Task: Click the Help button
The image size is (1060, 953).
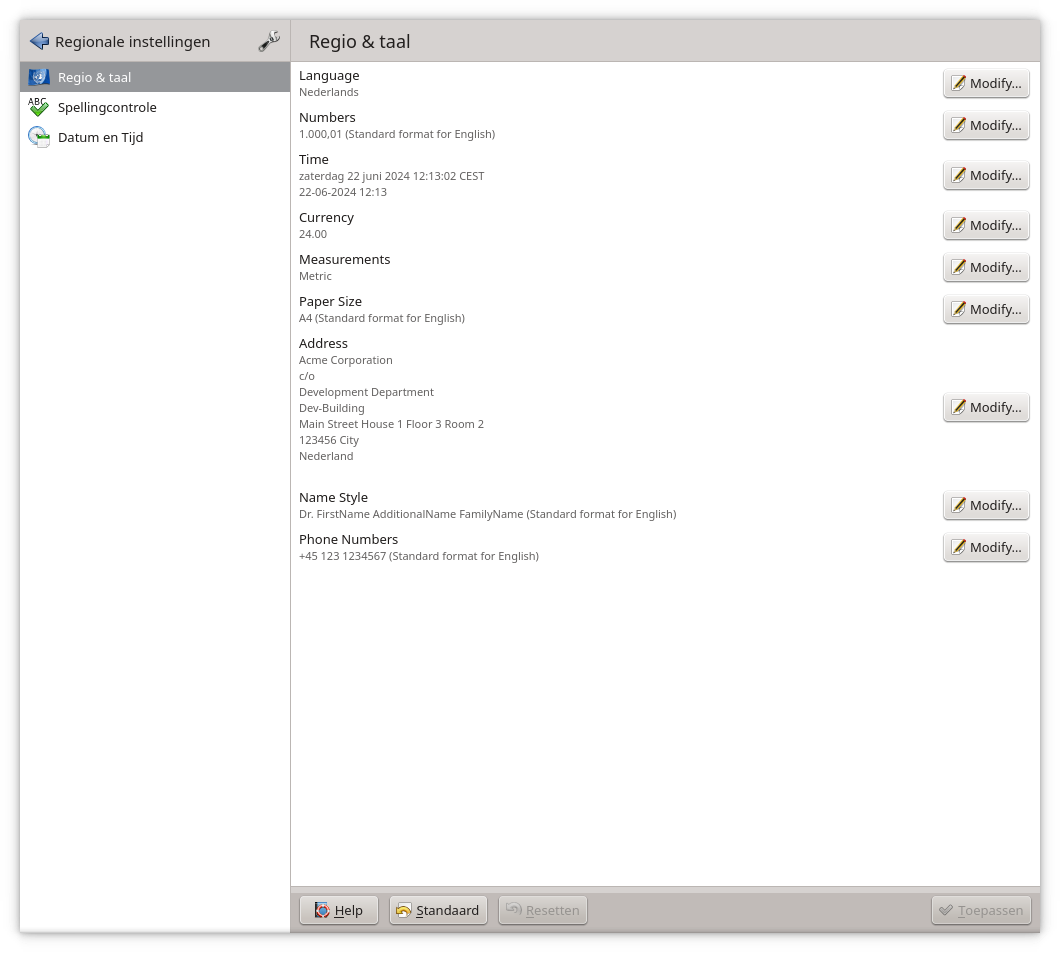Action: click(339, 910)
